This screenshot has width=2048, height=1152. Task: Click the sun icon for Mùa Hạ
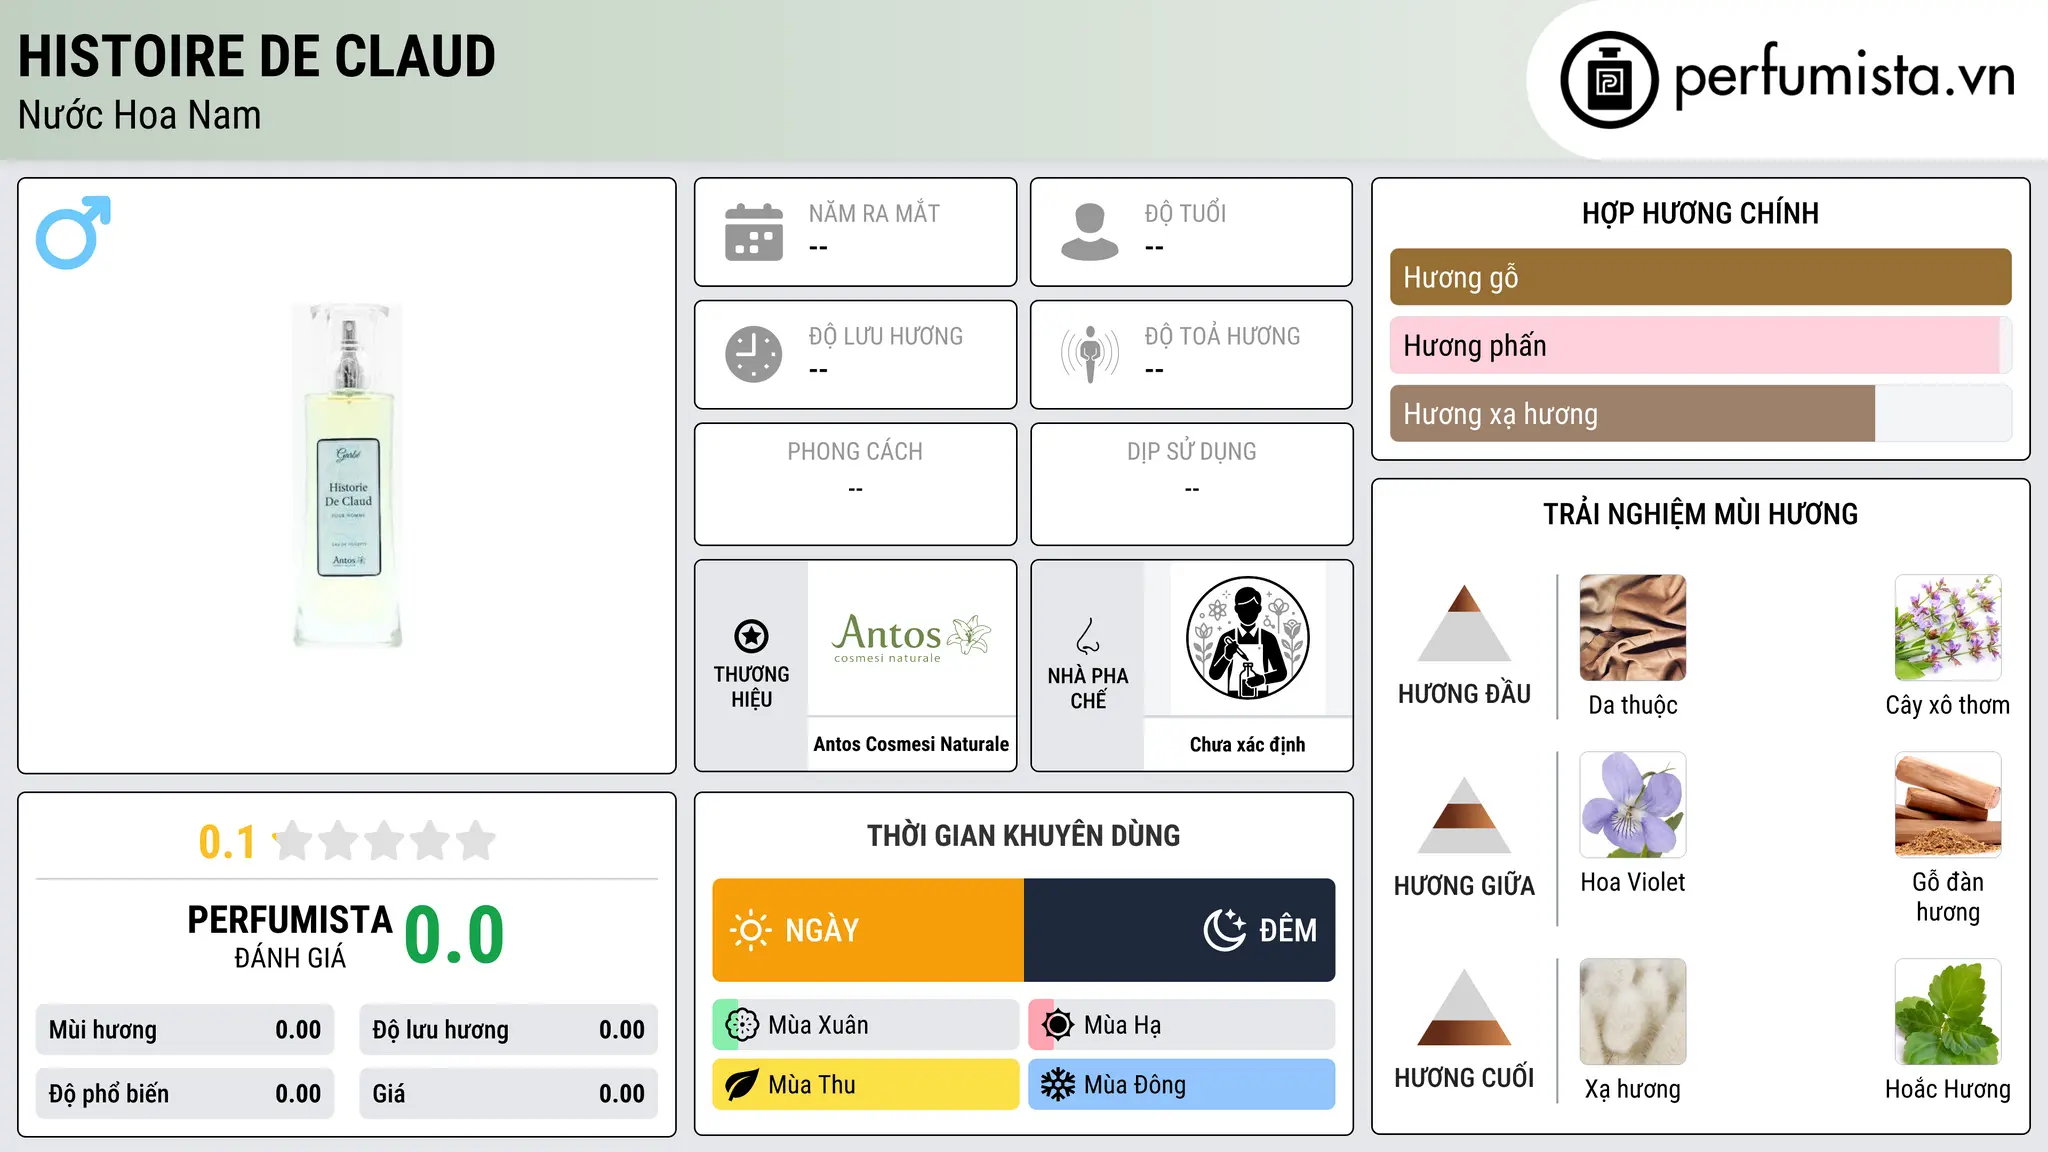click(x=1058, y=1025)
